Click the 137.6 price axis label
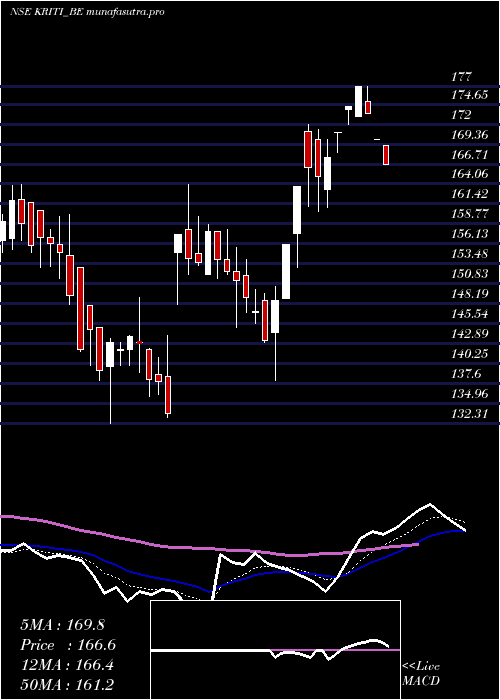The width and height of the screenshot is (500, 700). click(x=466, y=374)
